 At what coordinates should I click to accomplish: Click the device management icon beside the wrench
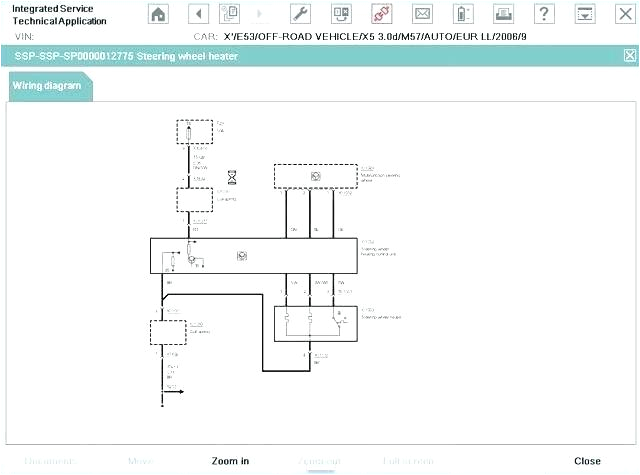[x=340, y=14]
